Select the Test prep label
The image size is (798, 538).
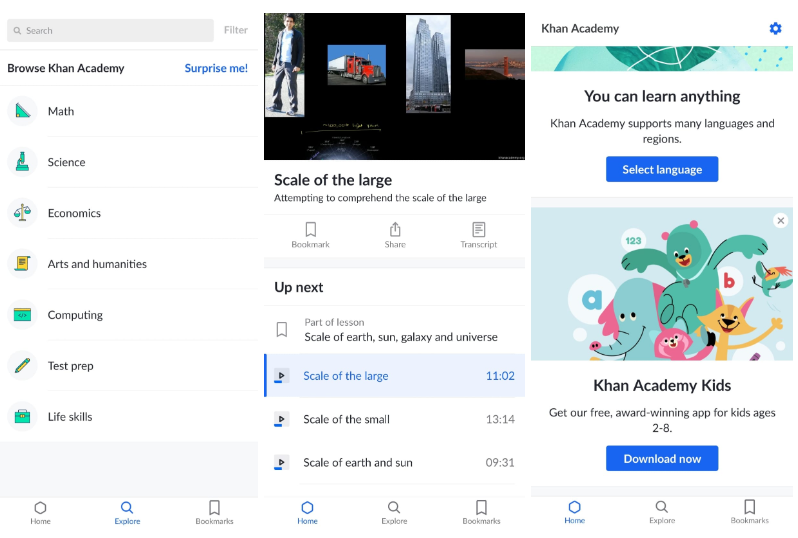pyautogui.click(x=70, y=366)
